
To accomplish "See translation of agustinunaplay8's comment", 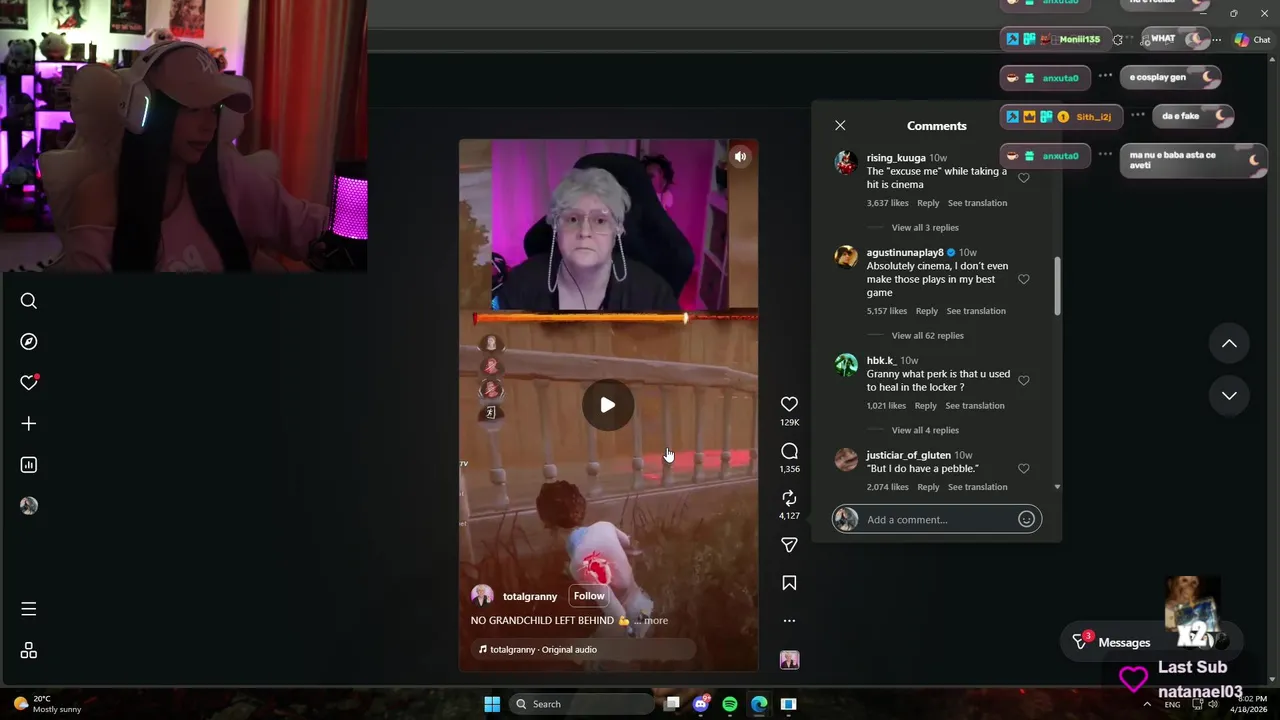I will click(976, 311).
